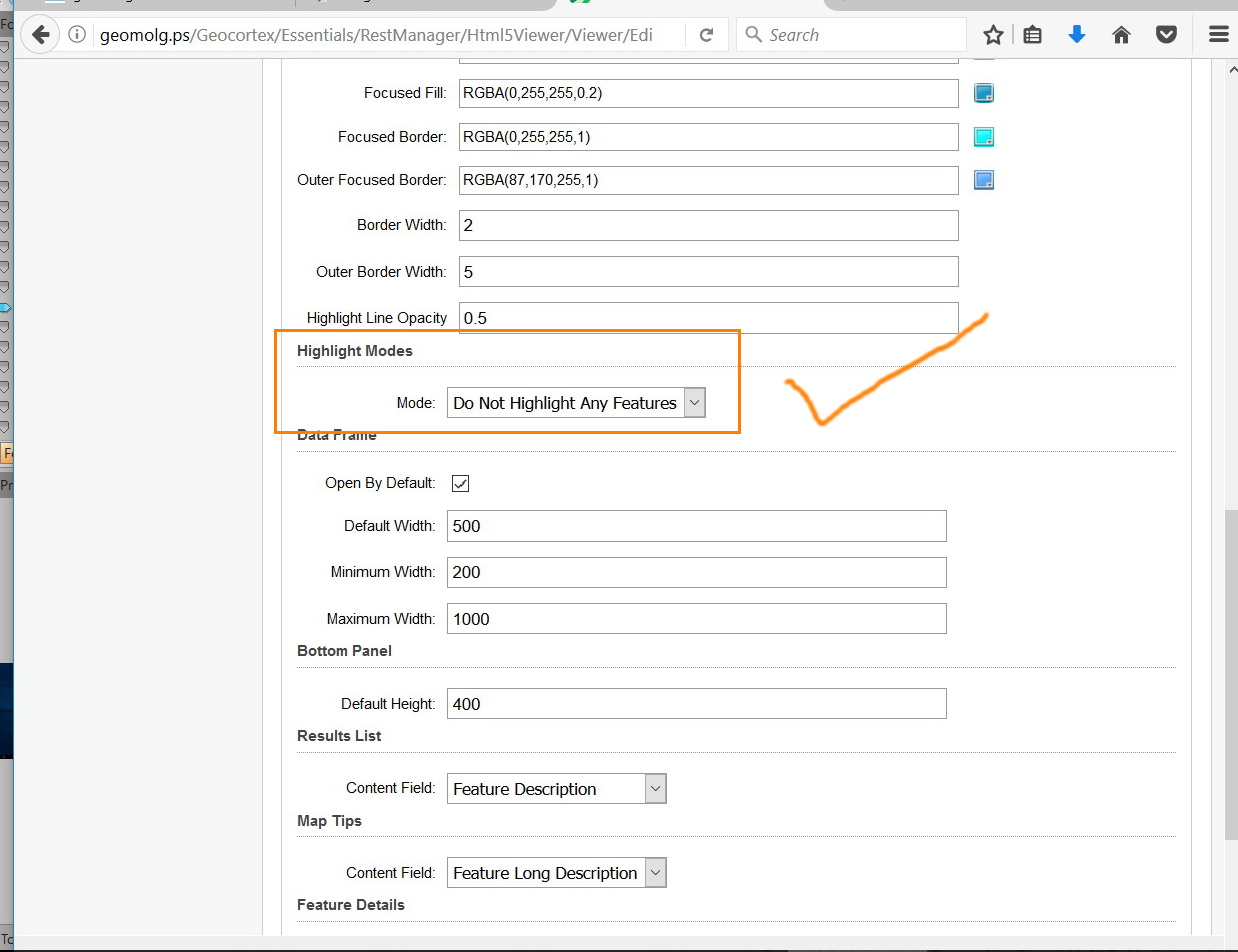Go to the browser home page icon
This screenshot has width=1238, height=952.
click(1121, 35)
